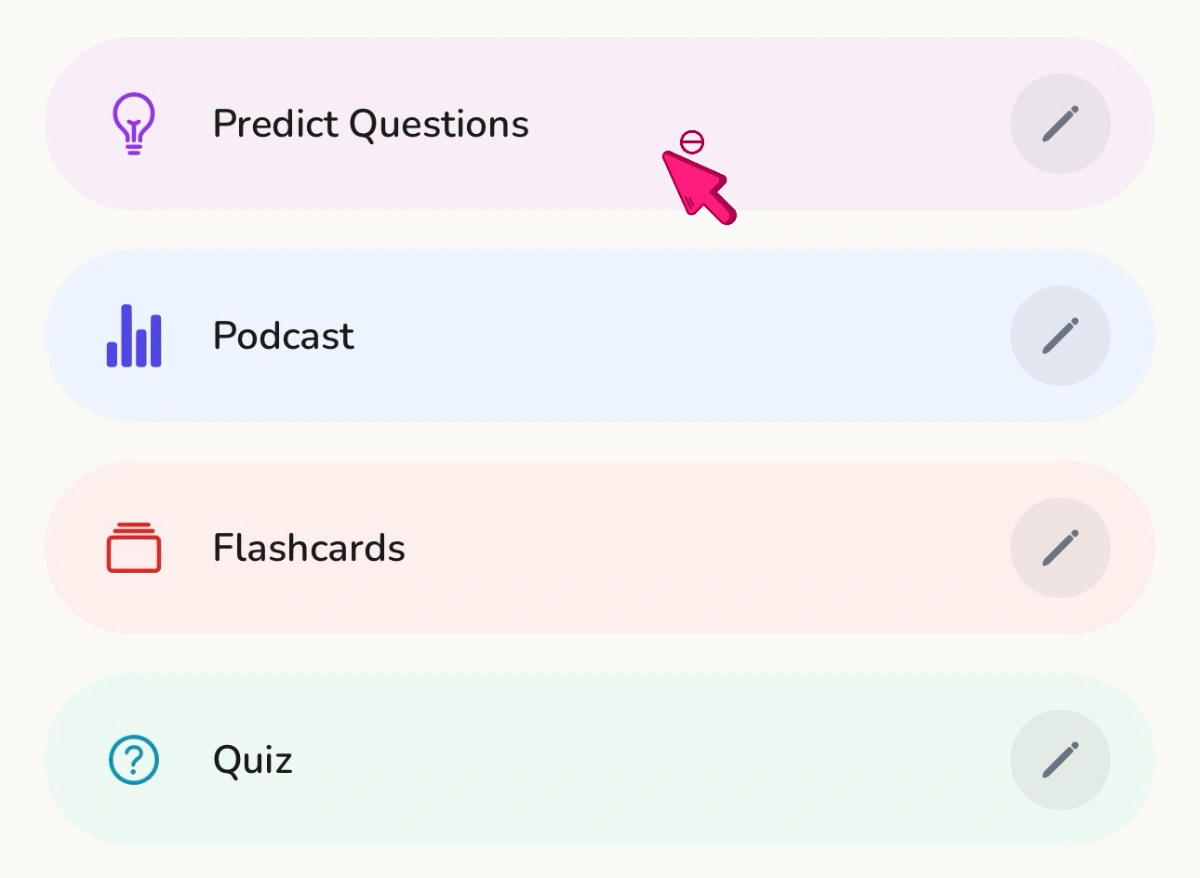Open Quiz editing via the pencil icon
This screenshot has width=1200, height=878.
coord(1060,760)
